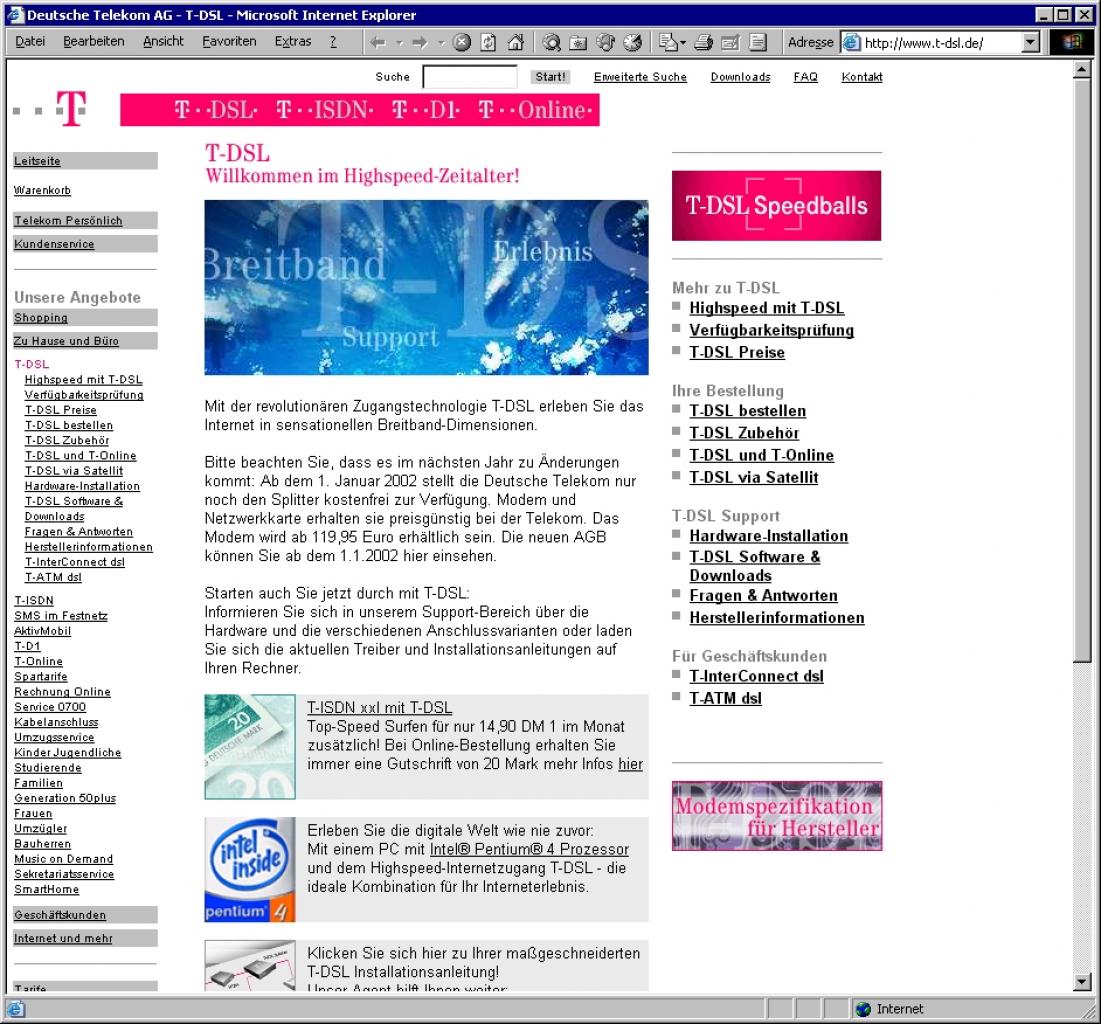Click the Start! search button
This screenshot has width=1101, height=1024.
tap(550, 77)
